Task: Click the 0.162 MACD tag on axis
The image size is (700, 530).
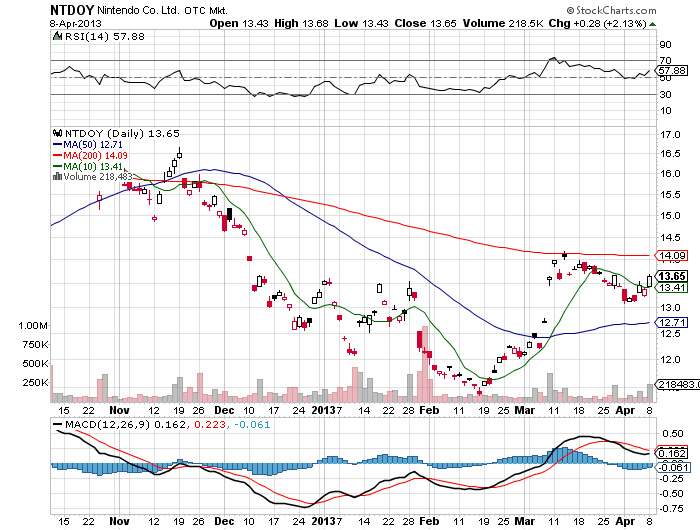Action: pos(672,453)
